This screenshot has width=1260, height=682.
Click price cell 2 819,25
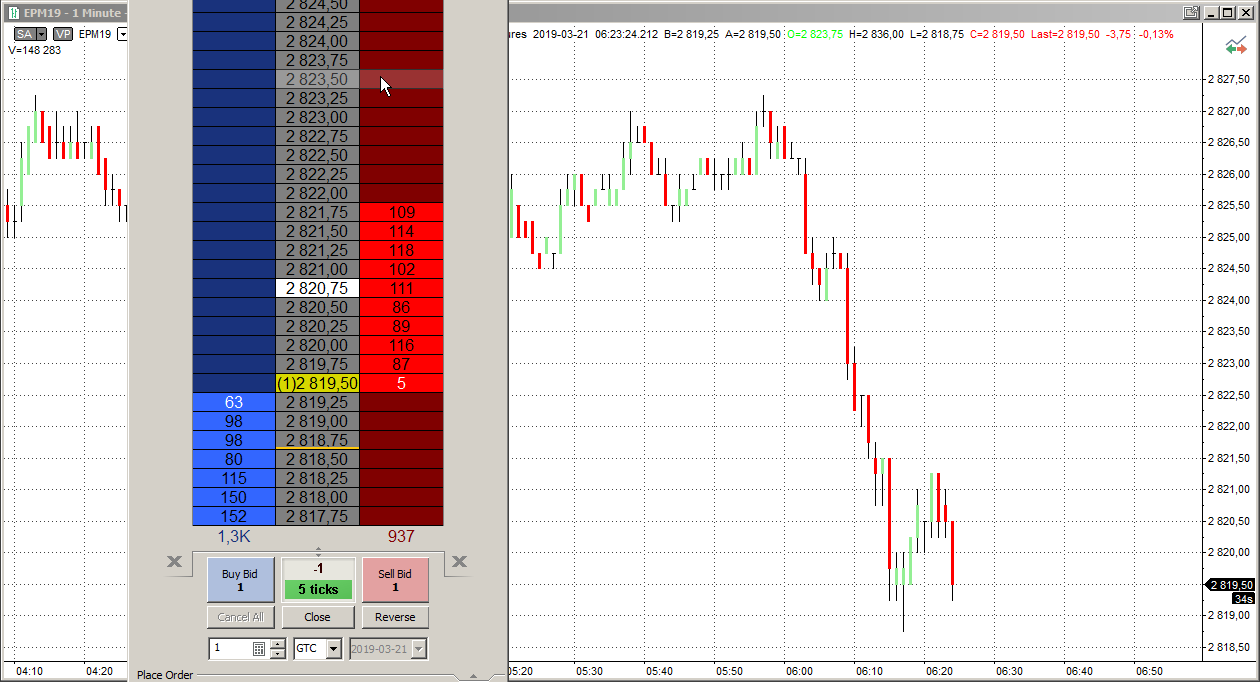317,402
